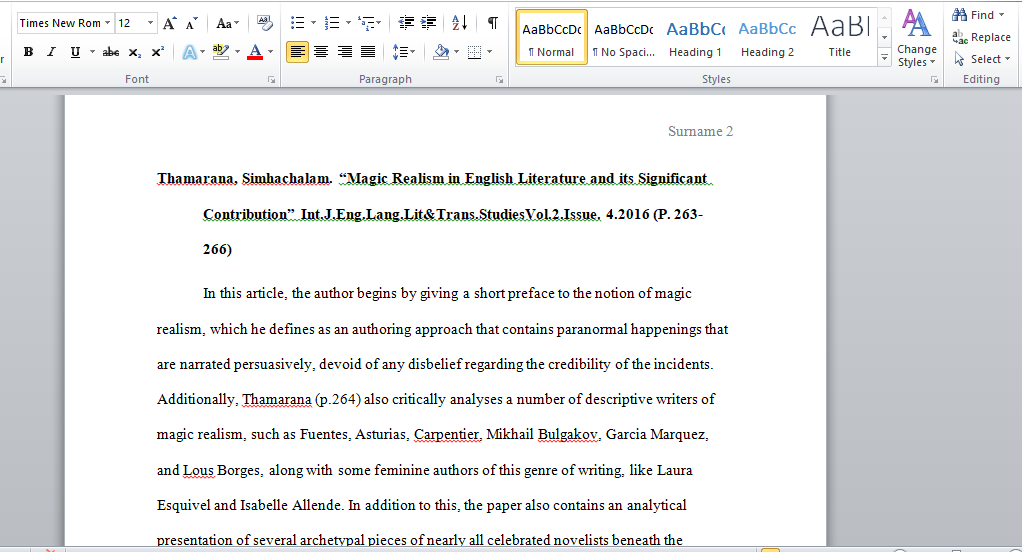Apply the Title style
This screenshot has height=552, width=1022.
(840, 37)
